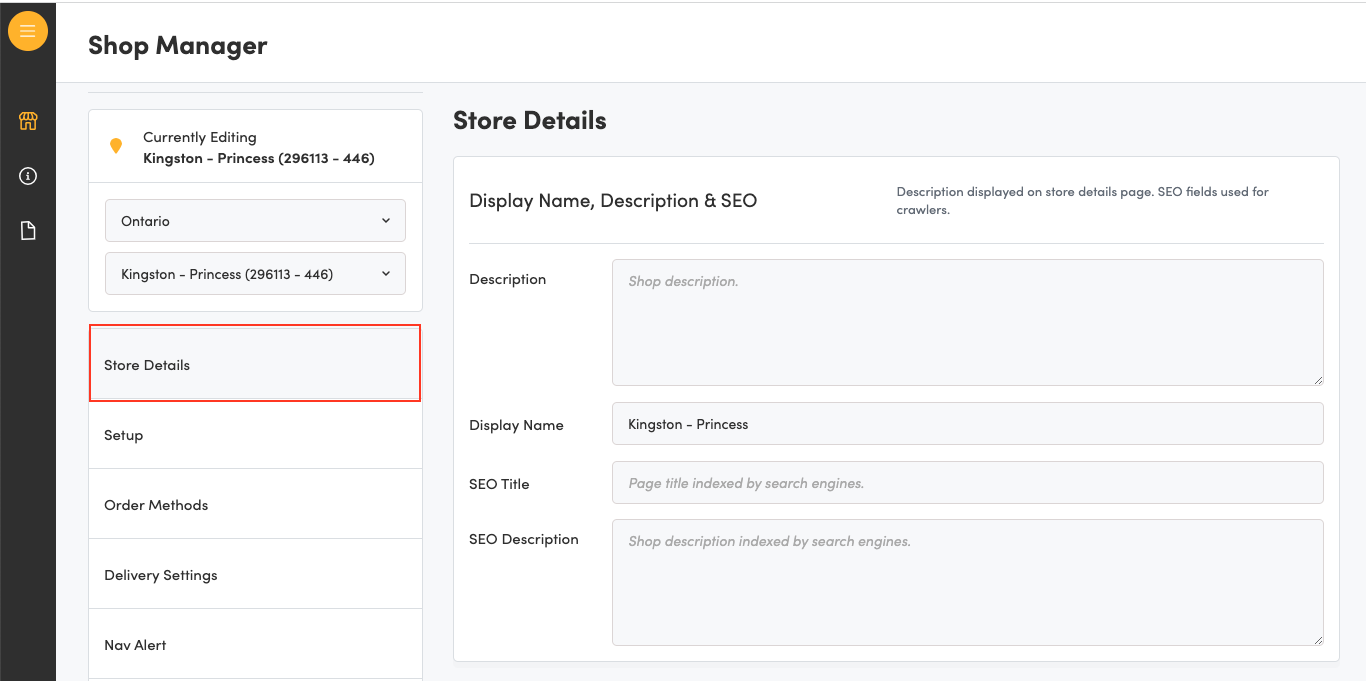Open the orange hamburger menu
1366x681 pixels.
pyautogui.click(x=28, y=31)
